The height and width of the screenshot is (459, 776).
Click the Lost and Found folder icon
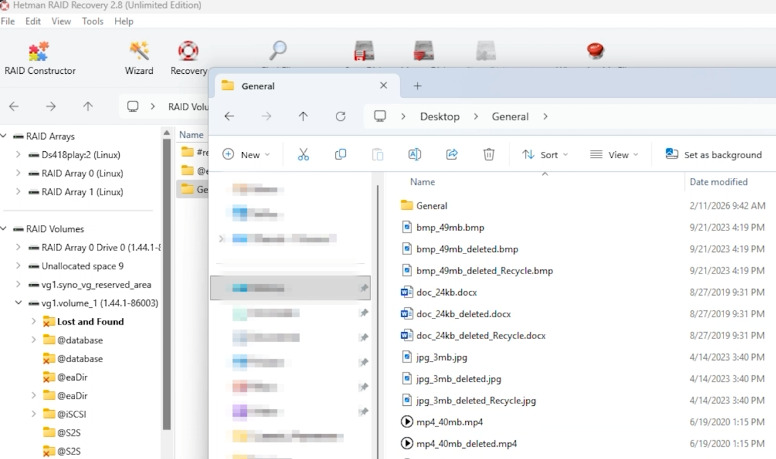(48, 322)
